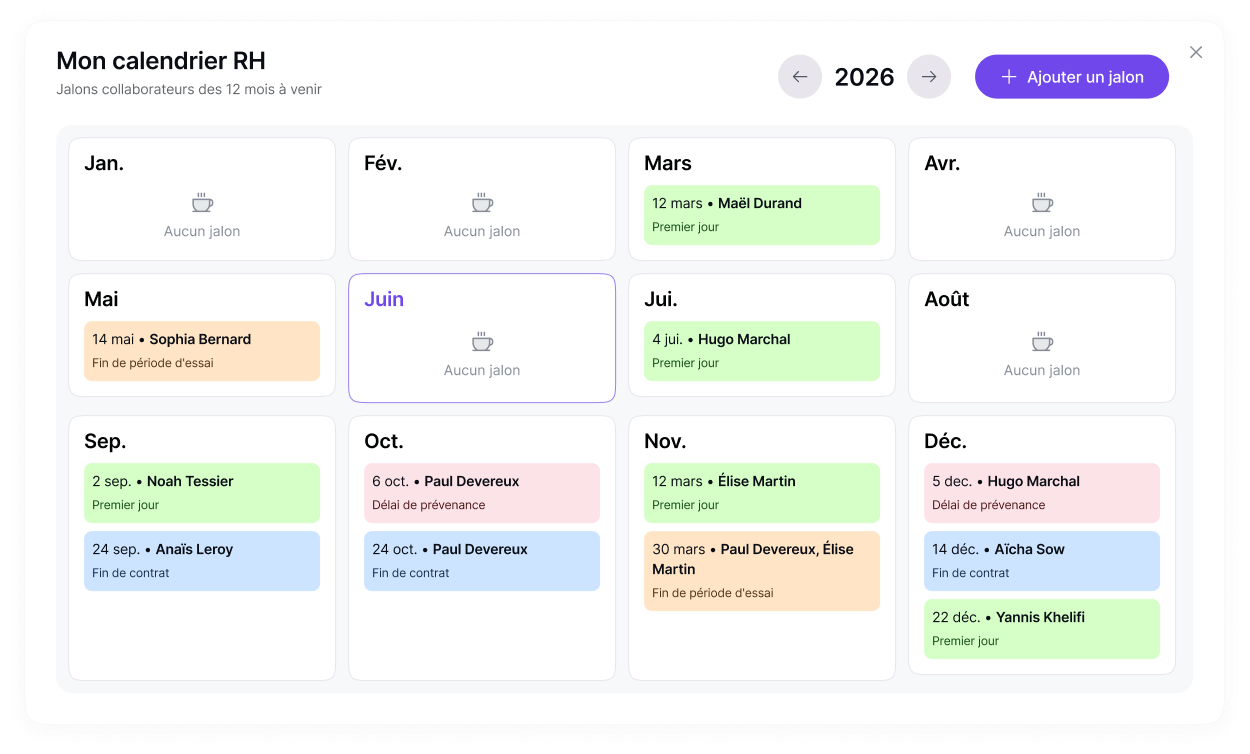
Task: Click the Avr. month heading
Action: [x=942, y=163]
